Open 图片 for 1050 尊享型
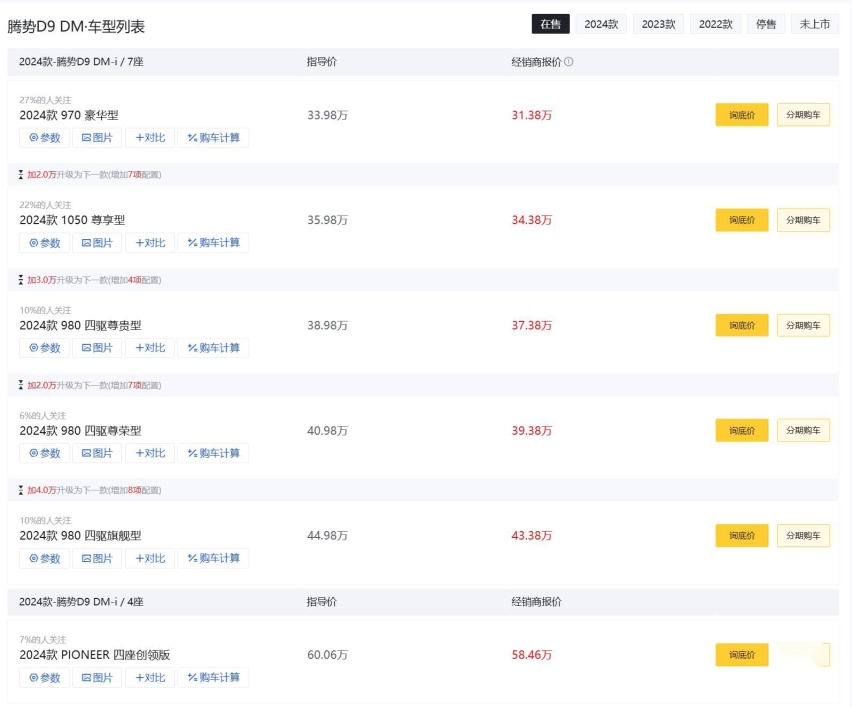Image resolution: width=852 pixels, height=707 pixels. coord(97,243)
